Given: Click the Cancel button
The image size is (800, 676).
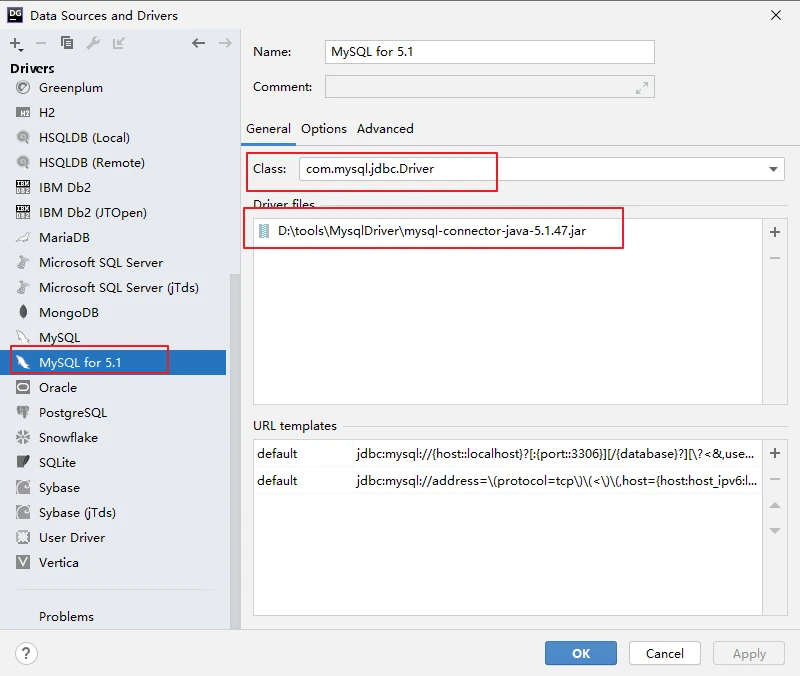Looking at the screenshot, I should tap(665, 653).
